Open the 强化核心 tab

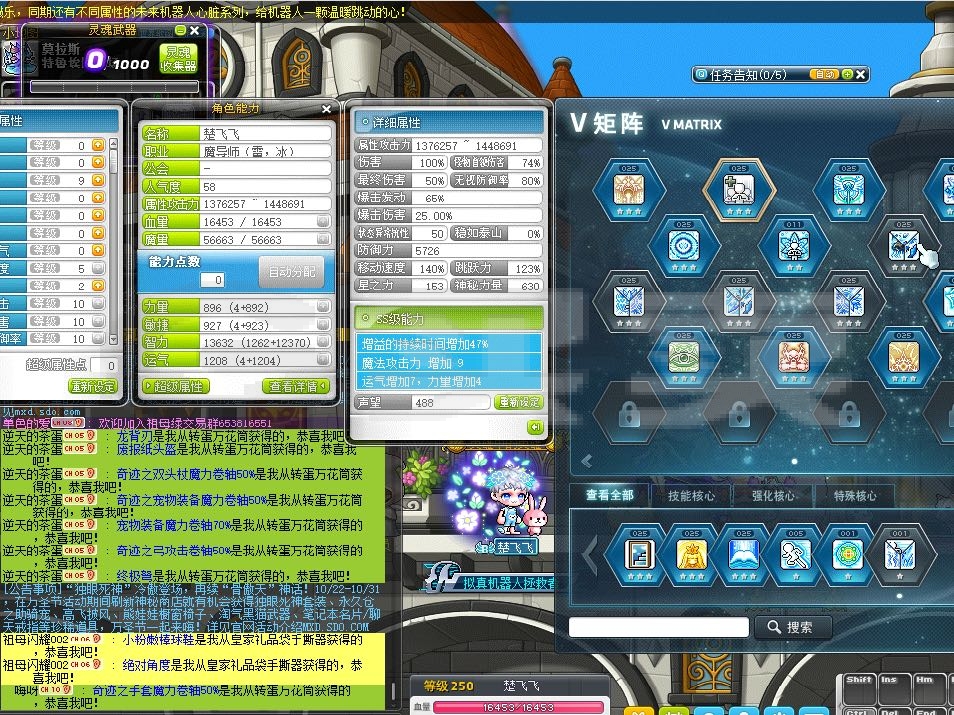click(773, 496)
